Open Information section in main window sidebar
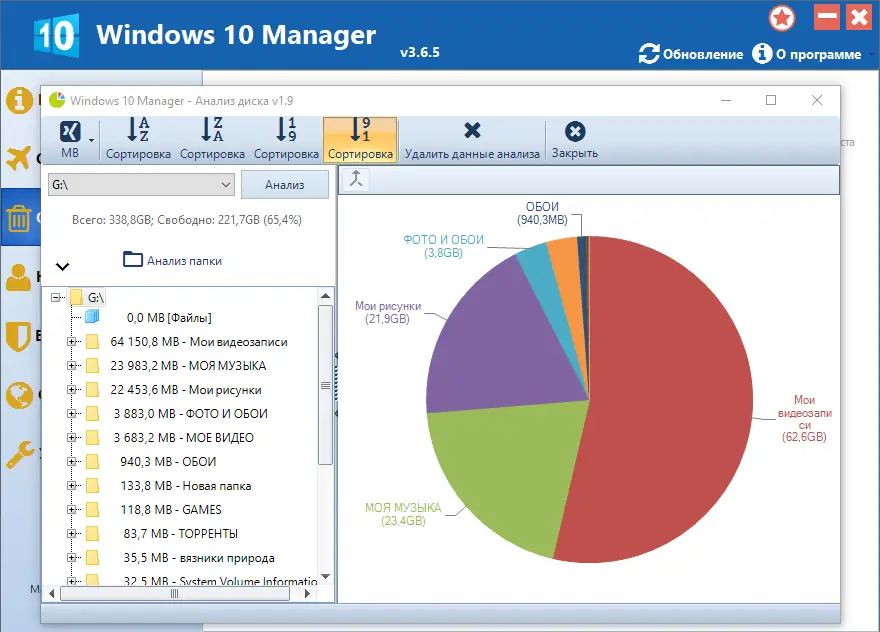This screenshot has width=880, height=632. point(19,100)
